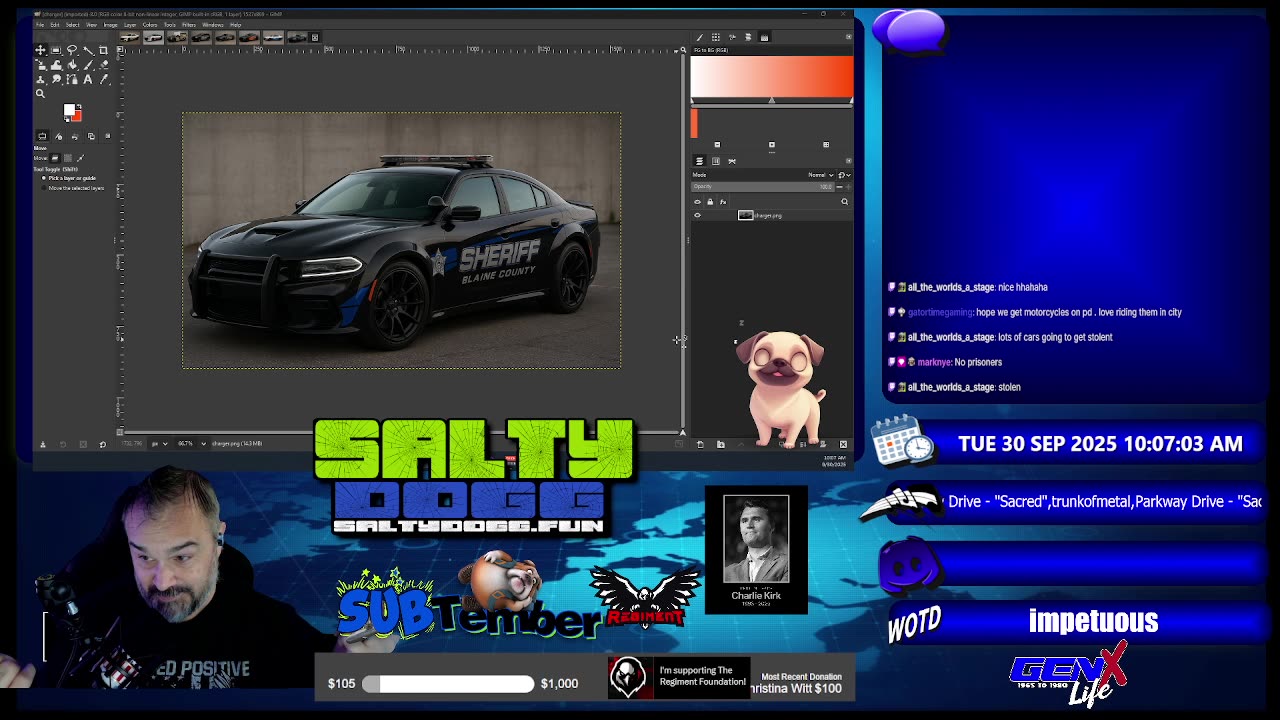Zoom out in gradient editor
The image size is (1280, 720).
(x=717, y=144)
